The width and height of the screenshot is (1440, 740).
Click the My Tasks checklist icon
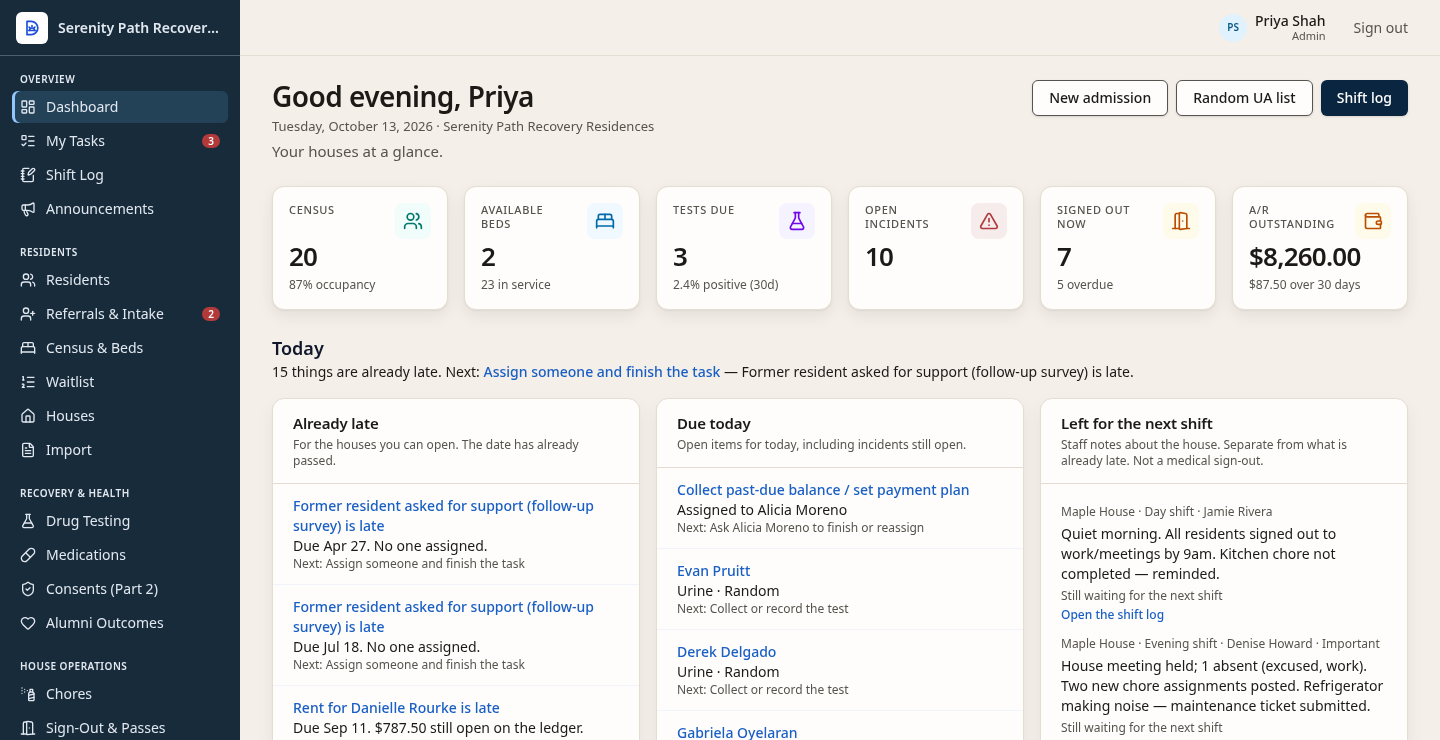tap(28, 141)
